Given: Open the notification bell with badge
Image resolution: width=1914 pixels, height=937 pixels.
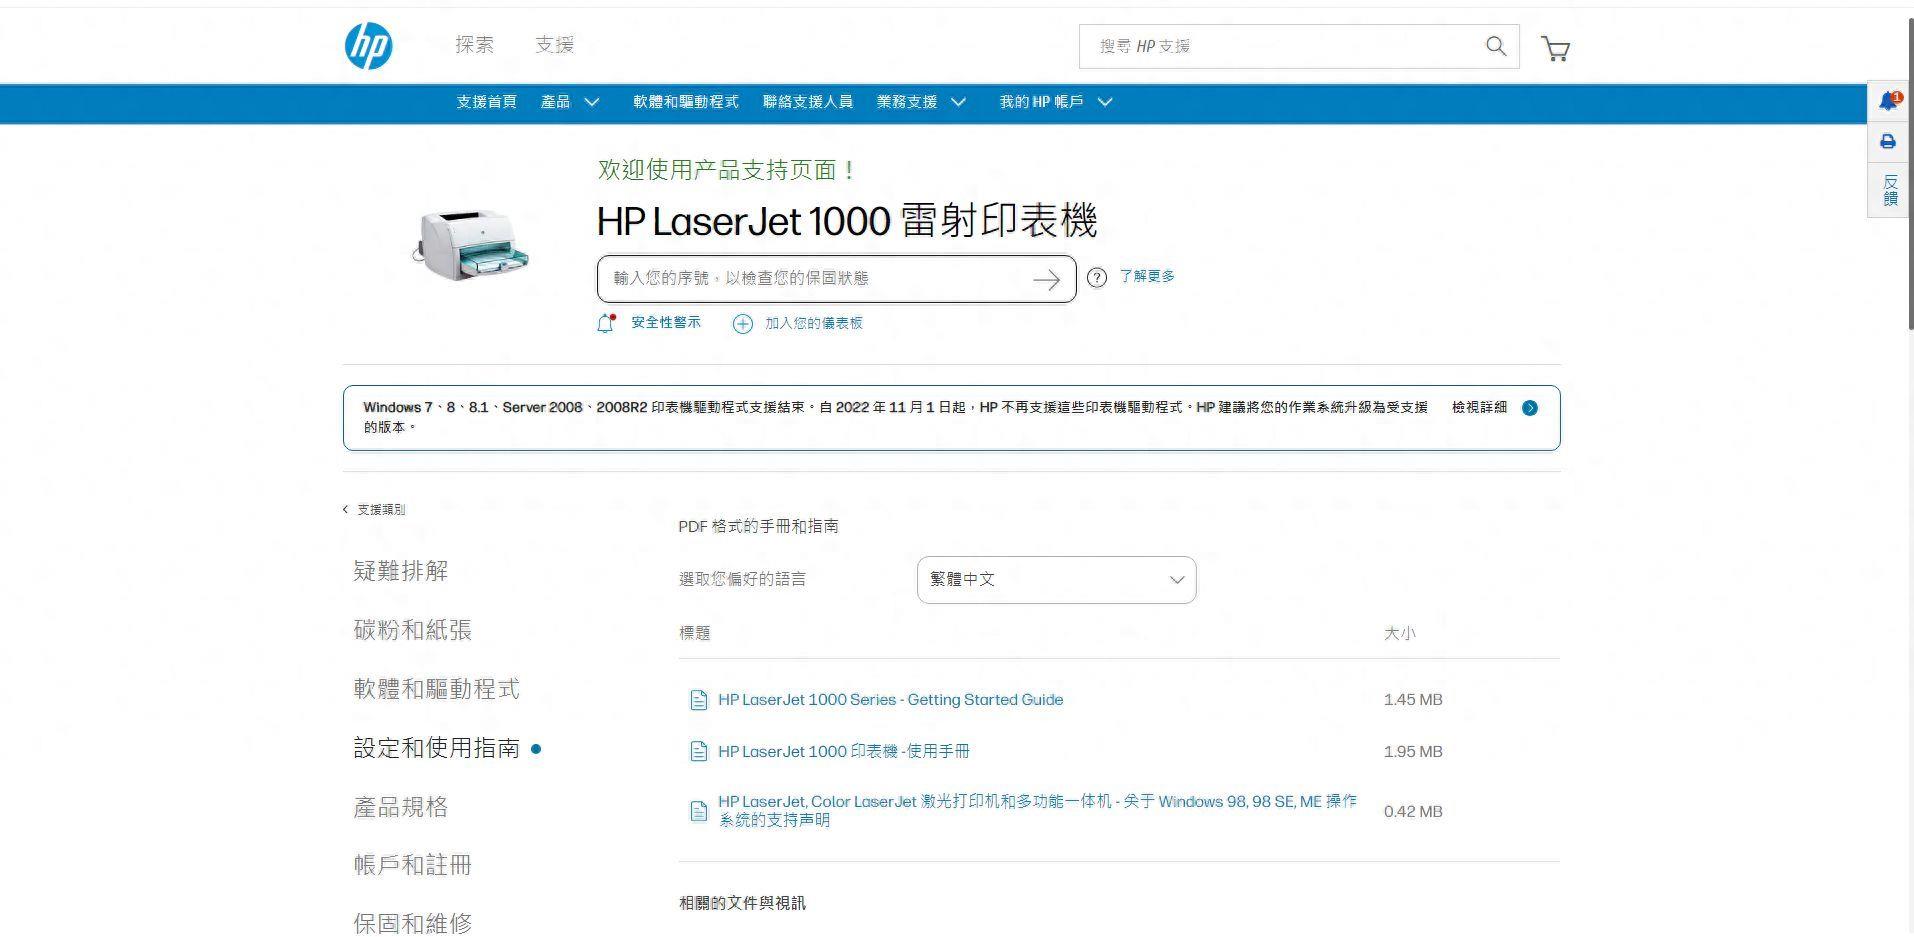Looking at the screenshot, I should pos(1889,101).
